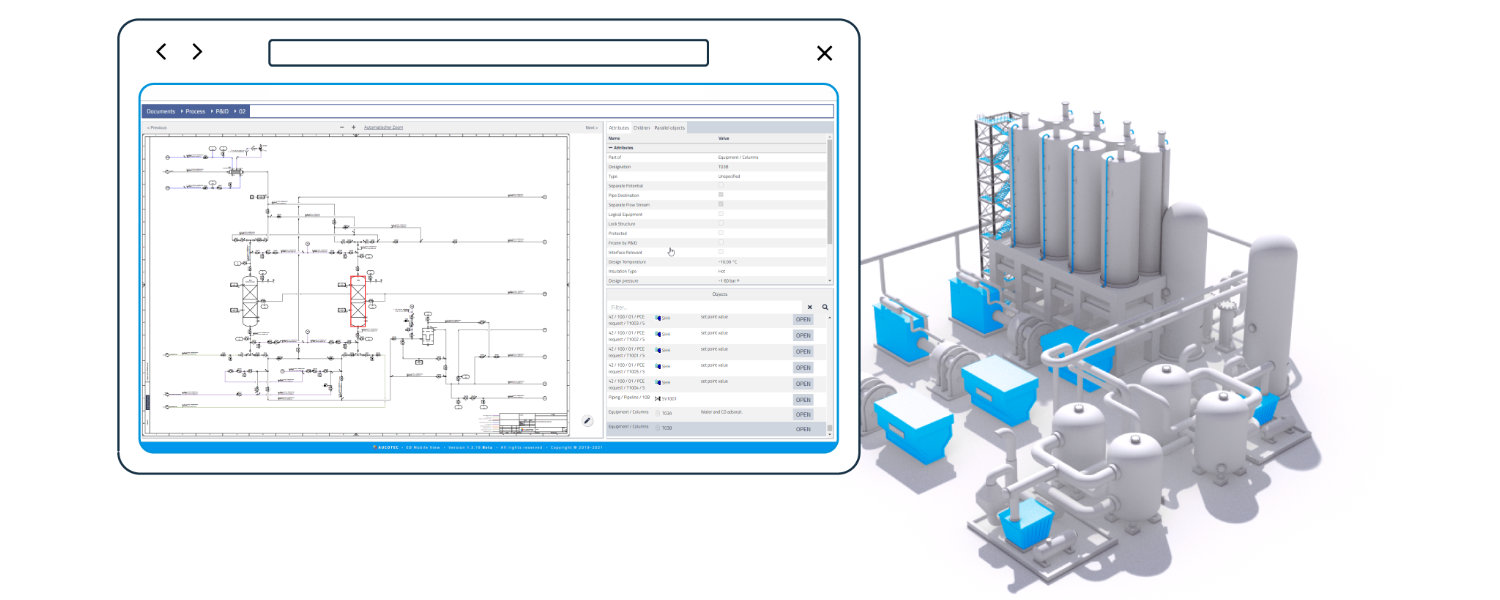Toggle the Pipe Destination checkbox
The height and width of the screenshot is (600, 1500).
point(721,195)
